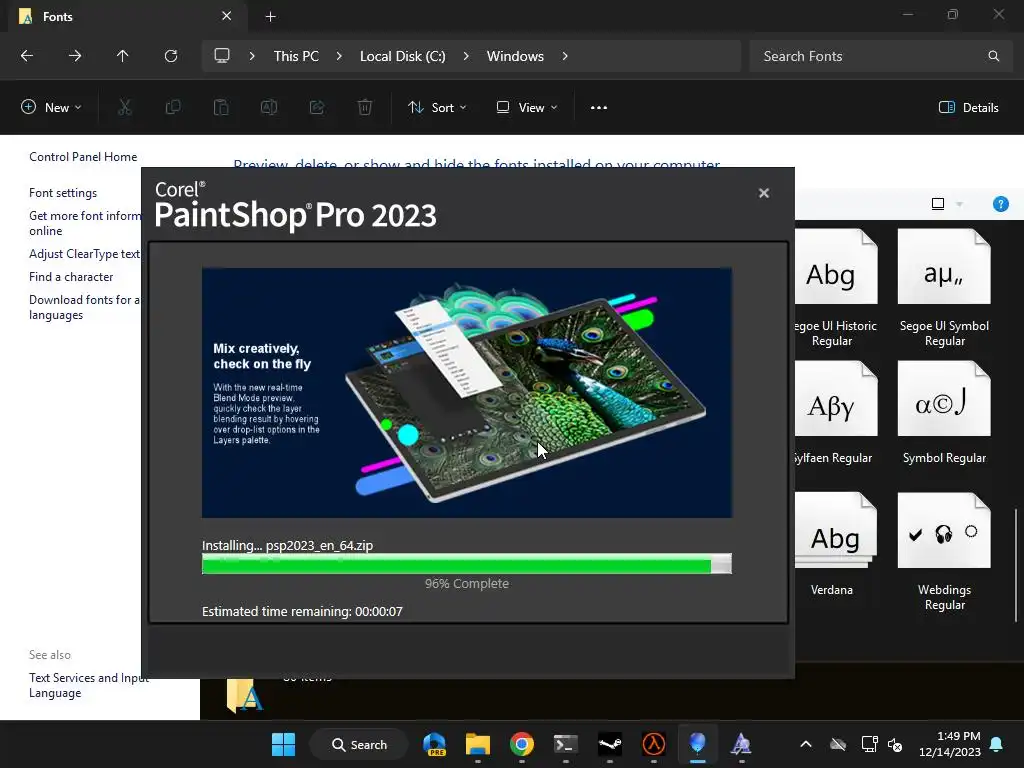Toggle the Details pane
The width and height of the screenshot is (1024, 768).
[x=968, y=108]
